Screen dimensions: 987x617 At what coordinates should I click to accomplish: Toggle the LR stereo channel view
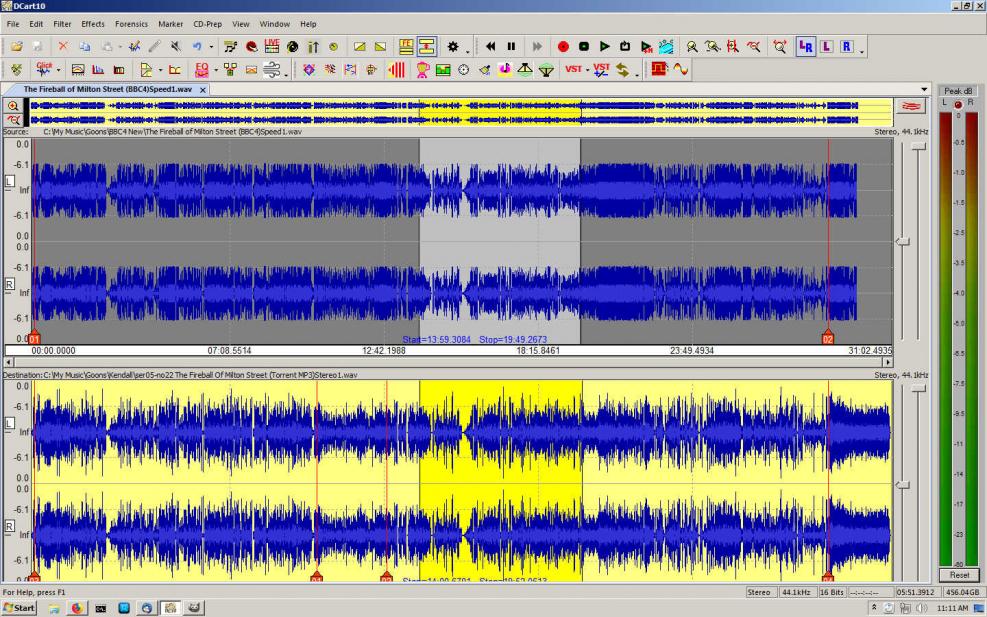tap(805, 47)
